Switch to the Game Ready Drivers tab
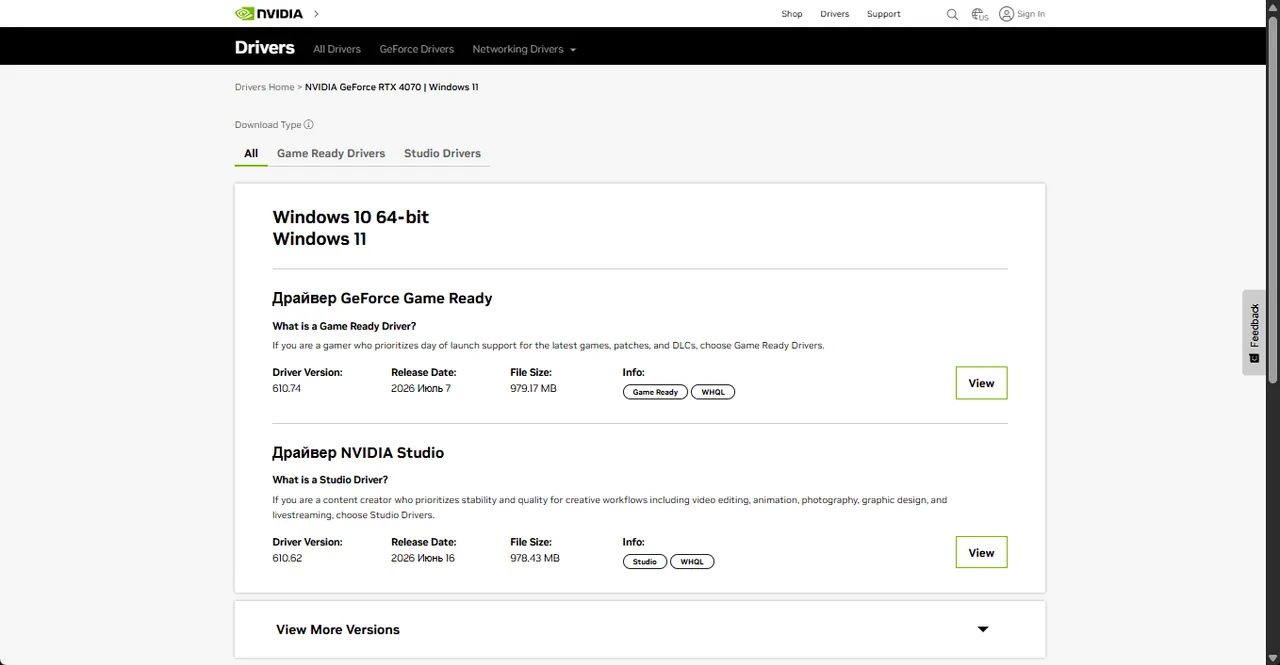 point(331,153)
